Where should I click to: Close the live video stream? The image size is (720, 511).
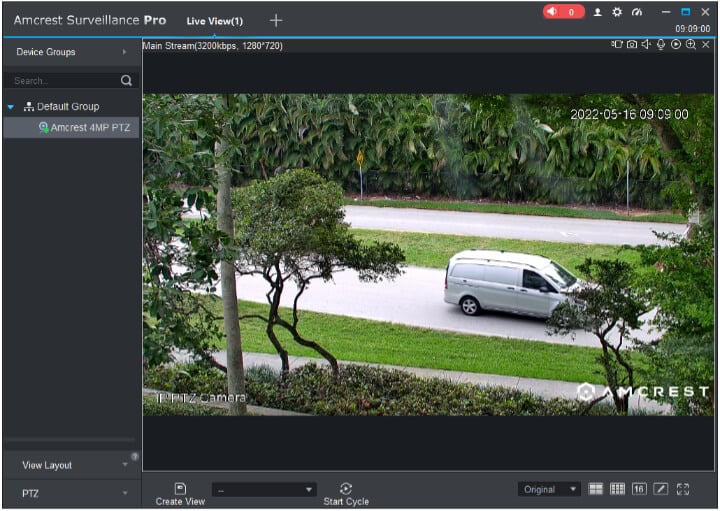pyautogui.click(x=706, y=45)
